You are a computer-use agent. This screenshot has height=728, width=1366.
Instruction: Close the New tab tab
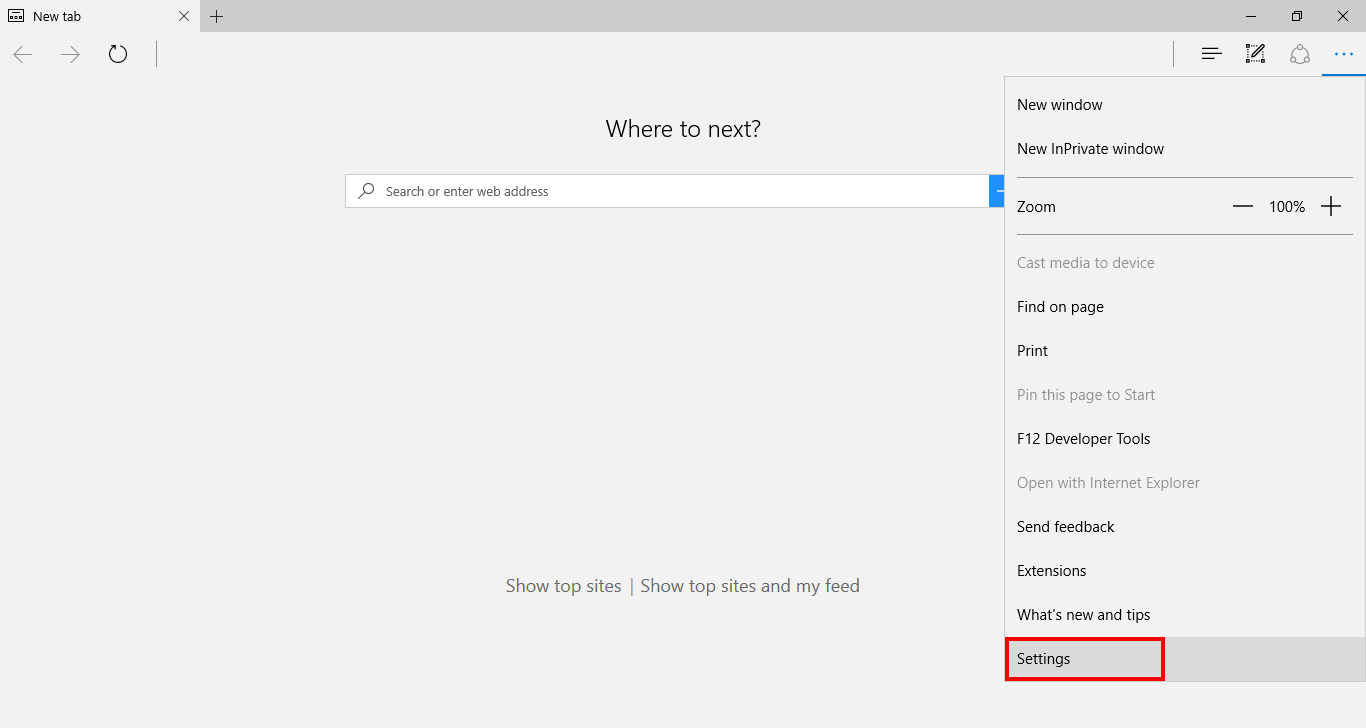[183, 16]
